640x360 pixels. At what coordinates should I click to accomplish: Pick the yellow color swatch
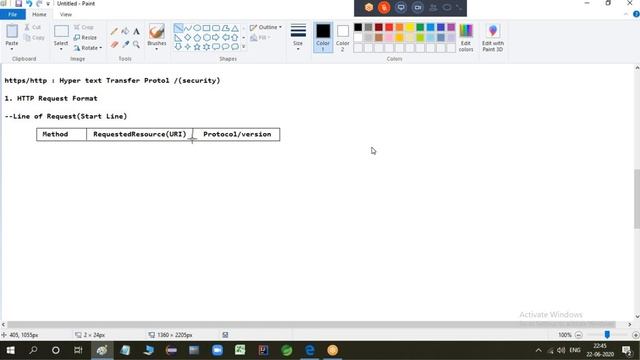[410, 27]
